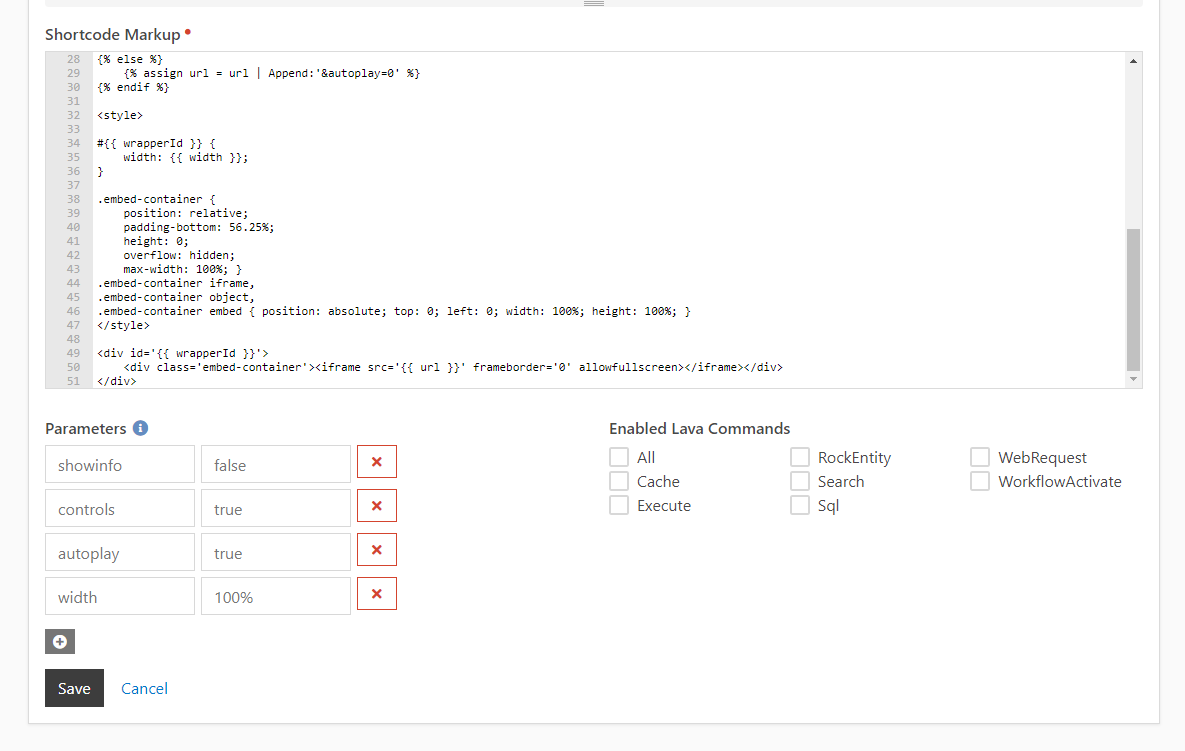This screenshot has width=1185, height=751.
Task: Delete the autoplay parameter row
Action: pyautogui.click(x=376, y=550)
